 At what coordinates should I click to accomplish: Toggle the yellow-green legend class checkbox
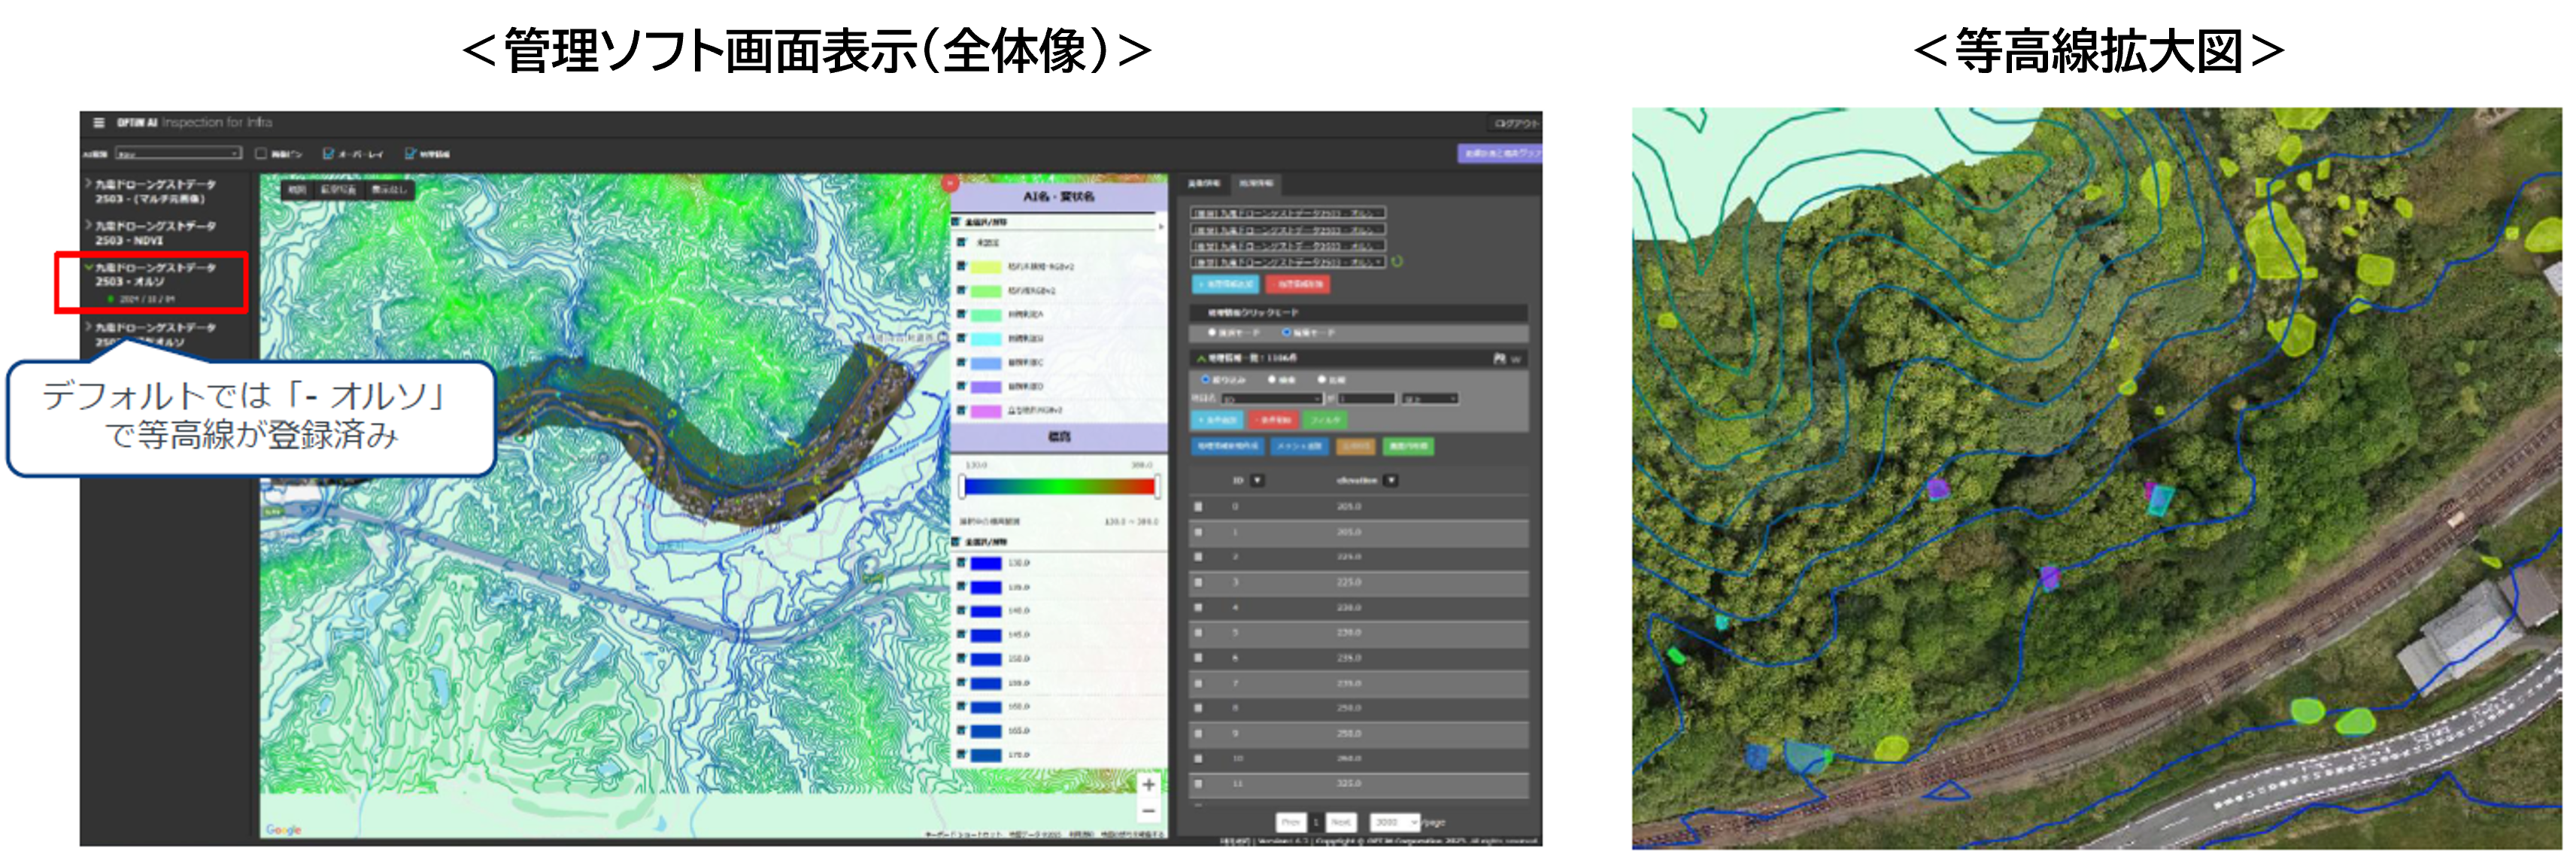961,267
